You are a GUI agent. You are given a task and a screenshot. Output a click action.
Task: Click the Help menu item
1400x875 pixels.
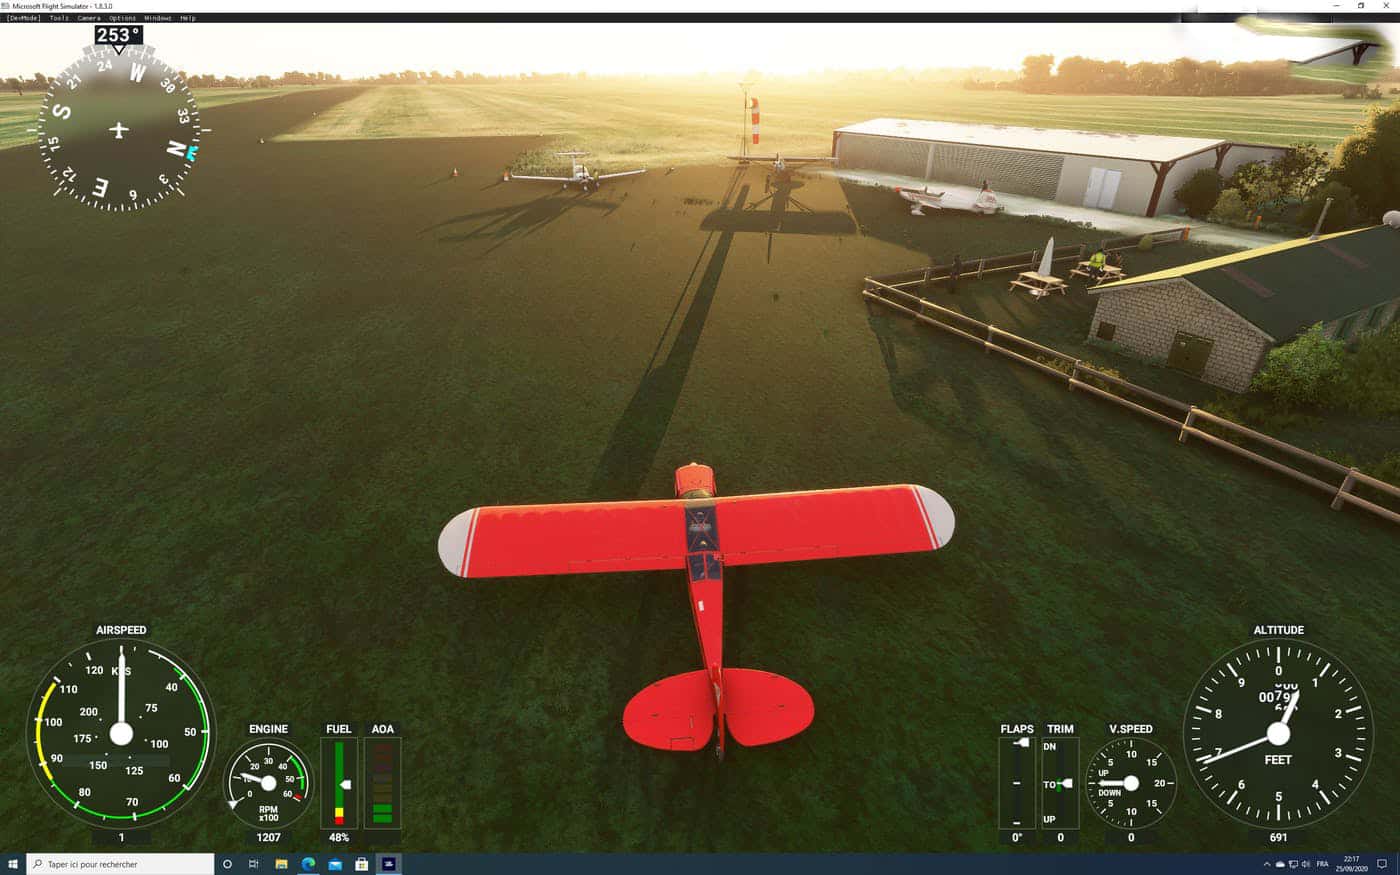[188, 18]
